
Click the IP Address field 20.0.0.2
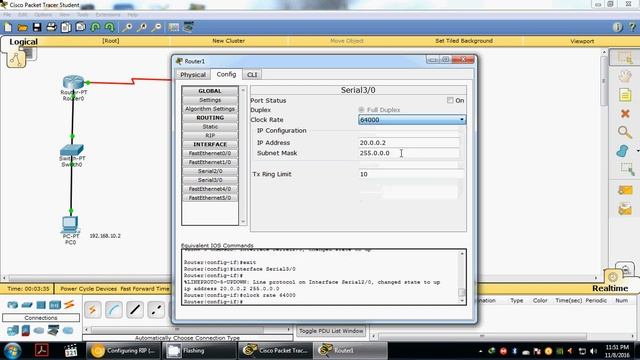click(x=409, y=142)
